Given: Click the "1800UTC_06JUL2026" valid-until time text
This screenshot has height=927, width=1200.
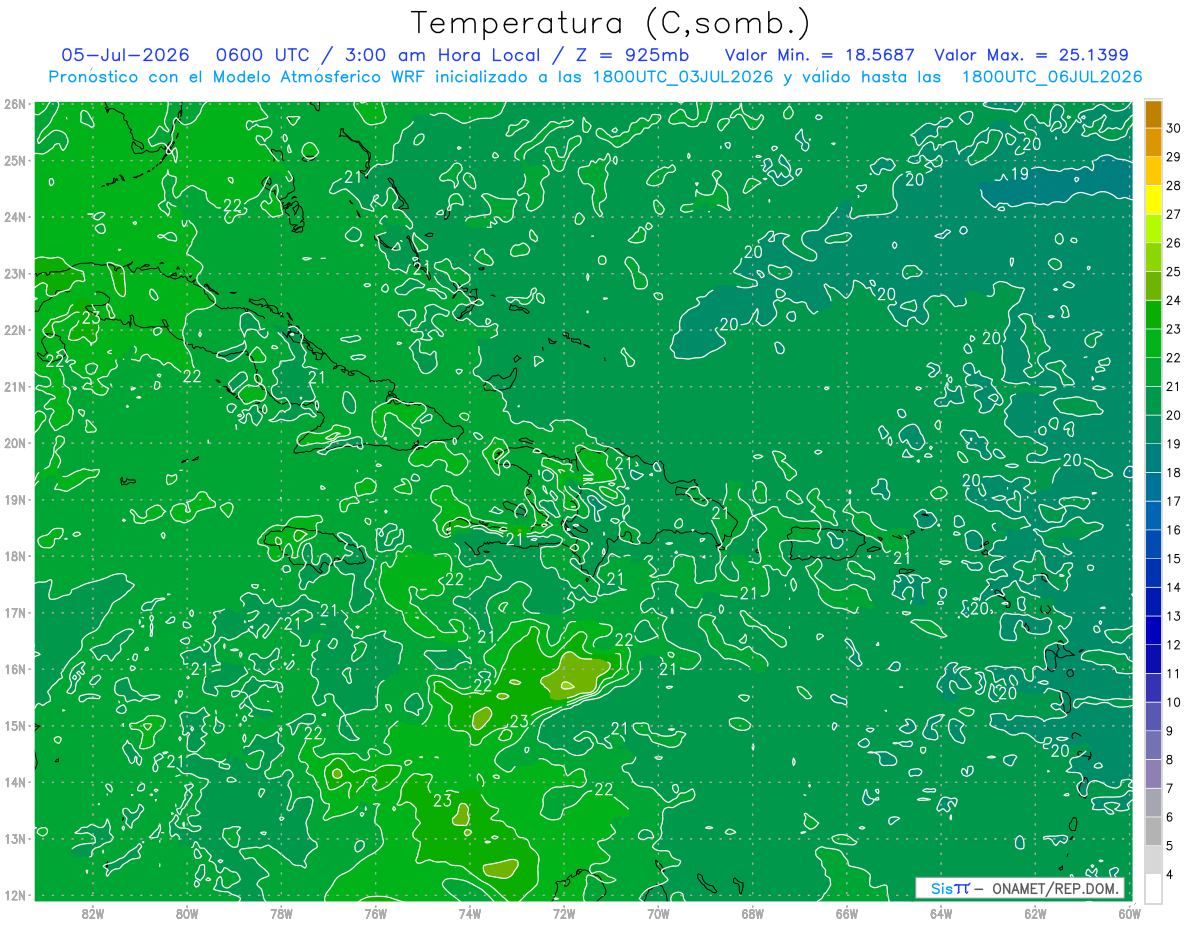Looking at the screenshot, I should 1052,77.
